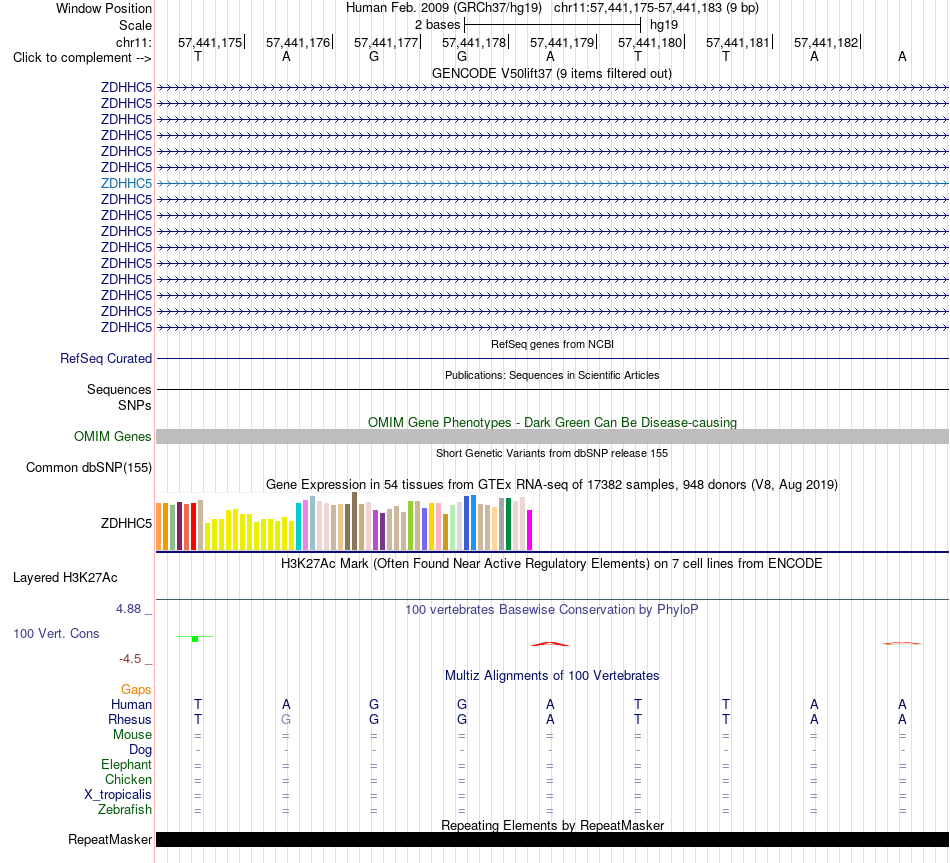Open Layered H3K27Ac track label
This screenshot has width=950, height=863.
[65, 578]
